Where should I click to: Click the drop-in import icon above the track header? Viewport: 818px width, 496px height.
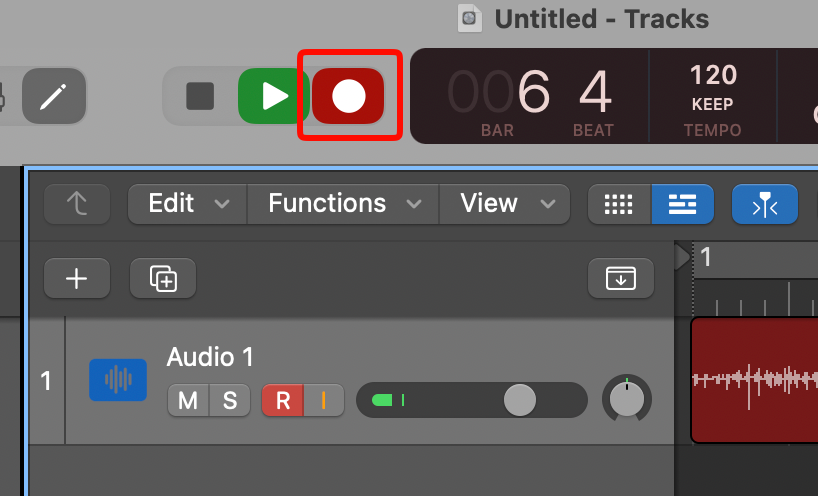click(621, 278)
